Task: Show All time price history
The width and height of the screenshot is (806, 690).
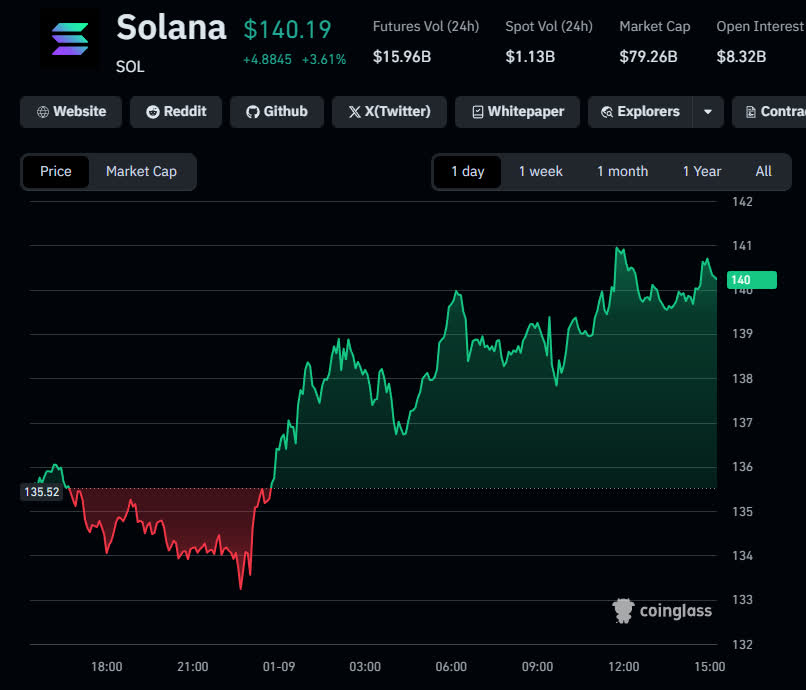Action: tap(763, 172)
